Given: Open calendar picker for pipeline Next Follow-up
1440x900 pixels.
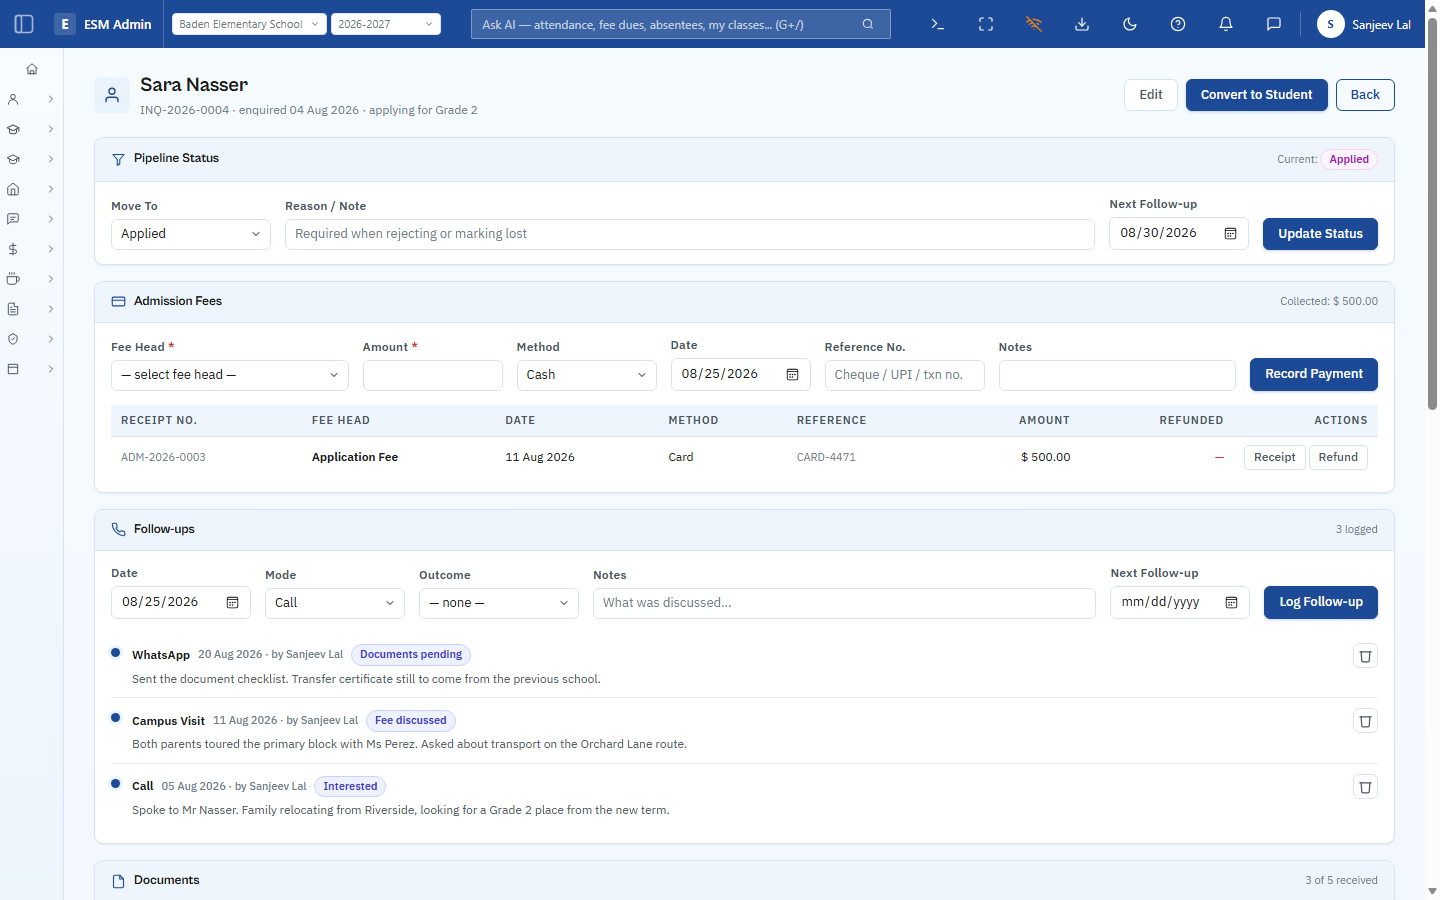Looking at the screenshot, I should (x=1231, y=233).
